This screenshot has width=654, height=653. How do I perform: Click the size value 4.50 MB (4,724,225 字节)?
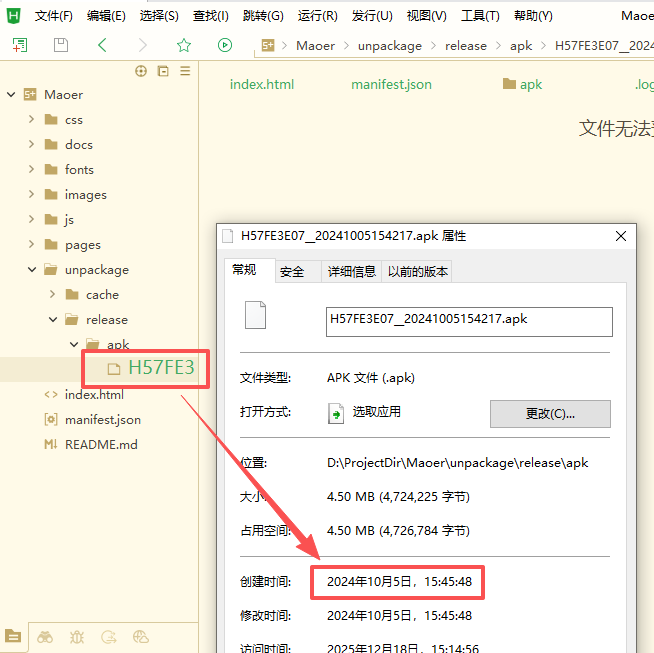pyautogui.click(x=398, y=497)
